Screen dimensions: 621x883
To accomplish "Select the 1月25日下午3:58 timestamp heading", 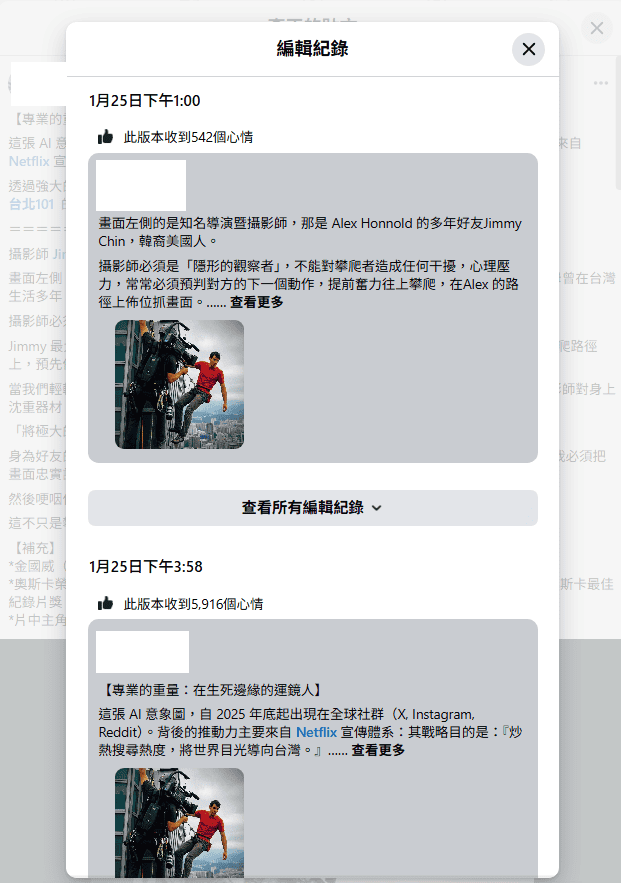I will (x=145, y=567).
